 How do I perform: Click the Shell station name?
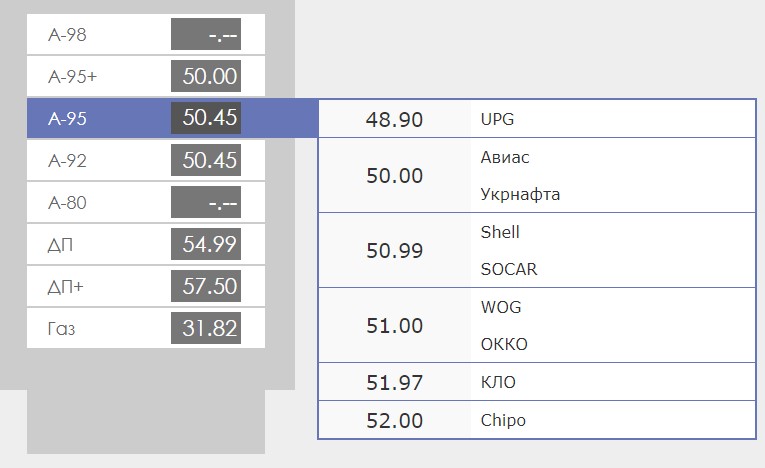tap(500, 232)
